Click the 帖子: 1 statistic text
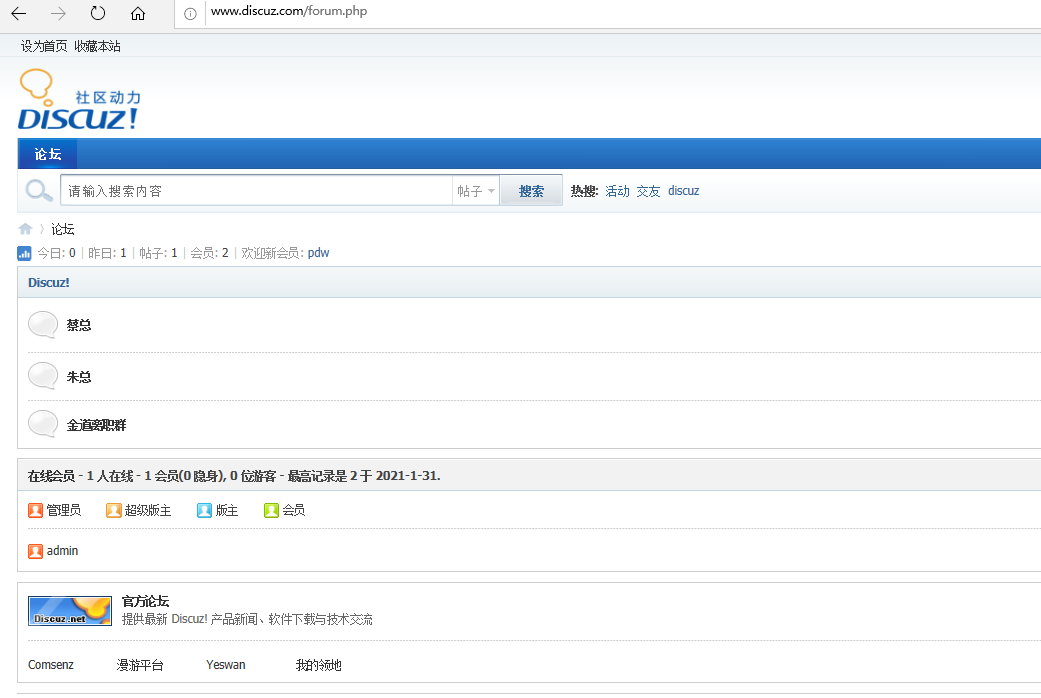The width and height of the screenshot is (1041, 698). (x=158, y=253)
